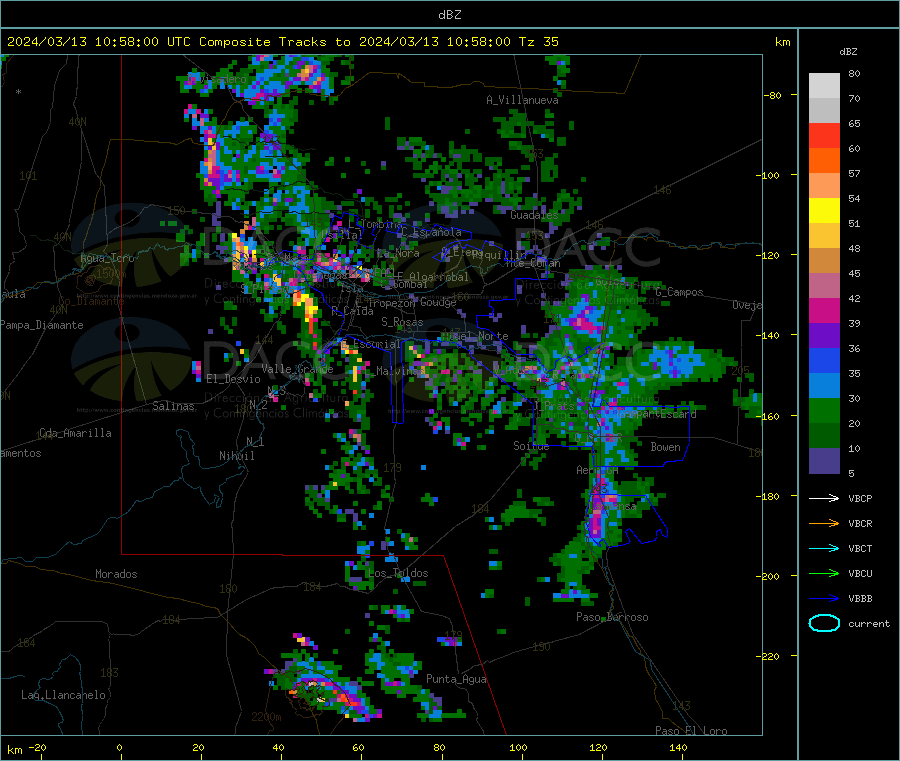Click the 'km' unit label at top right of map
The width and height of the screenshot is (900, 761).
click(782, 42)
